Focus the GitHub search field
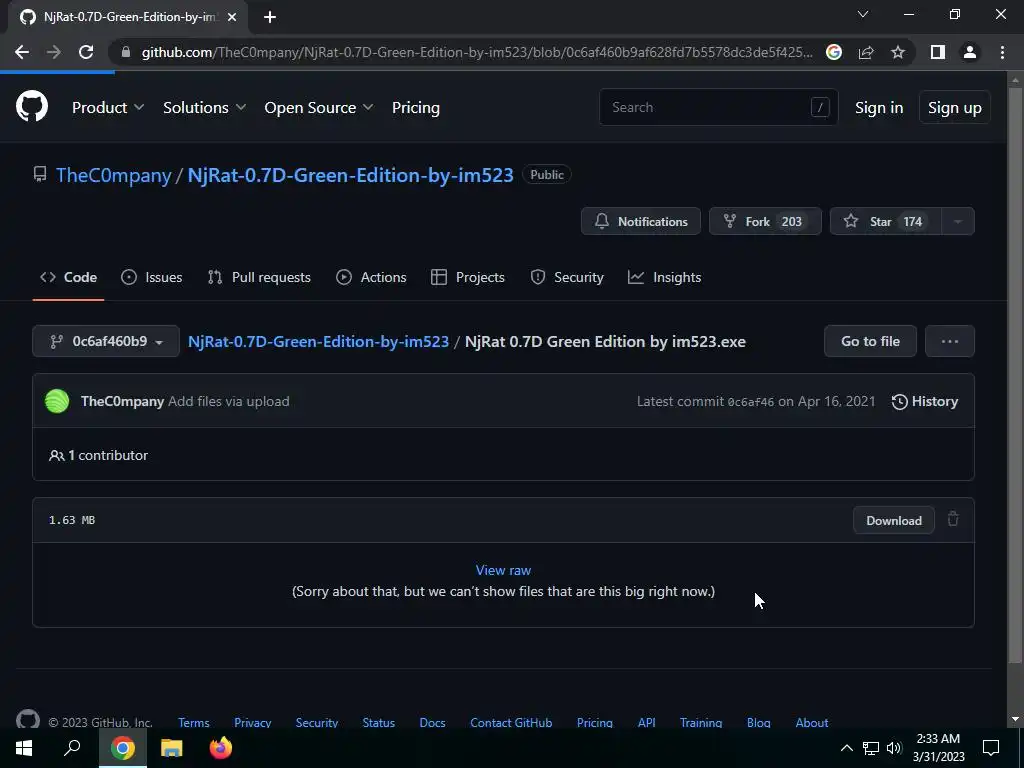The height and width of the screenshot is (768, 1024). pyautogui.click(x=718, y=107)
